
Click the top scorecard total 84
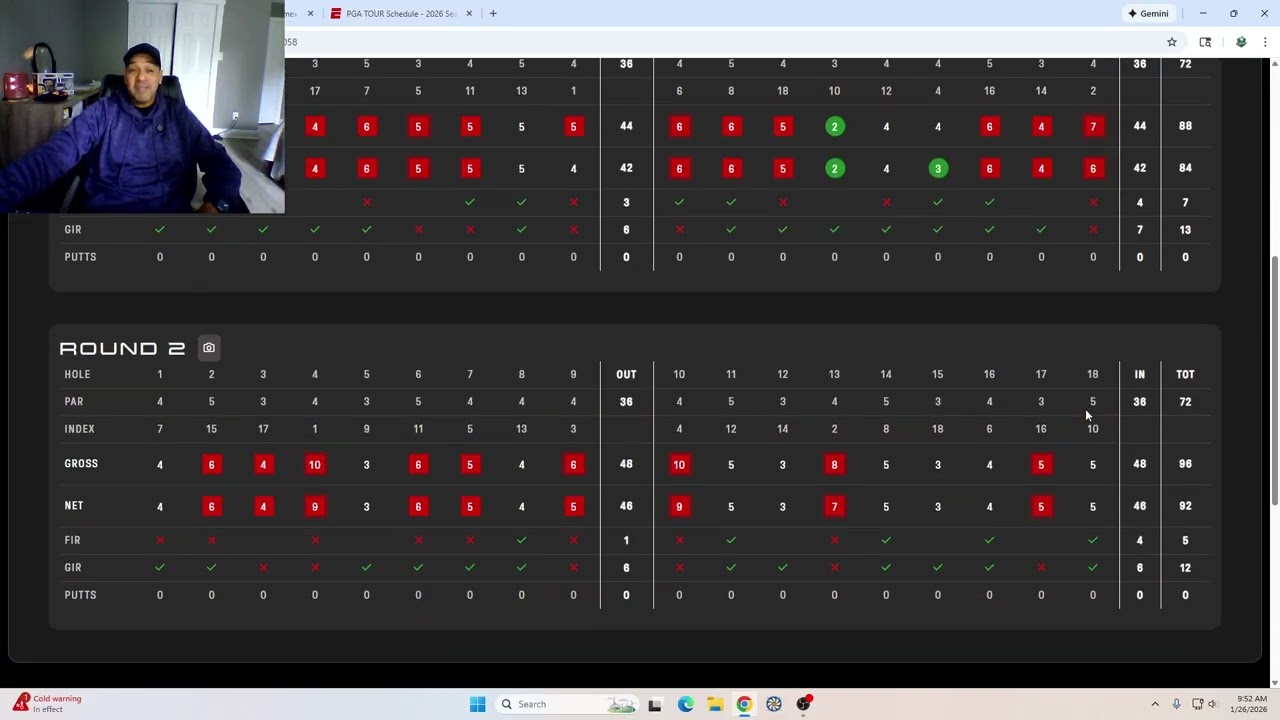click(x=1185, y=168)
